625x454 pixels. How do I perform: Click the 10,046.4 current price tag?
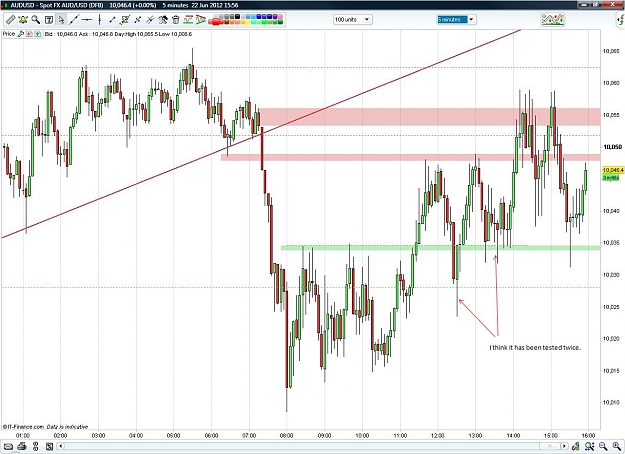pyautogui.click(x=613, y=170)
